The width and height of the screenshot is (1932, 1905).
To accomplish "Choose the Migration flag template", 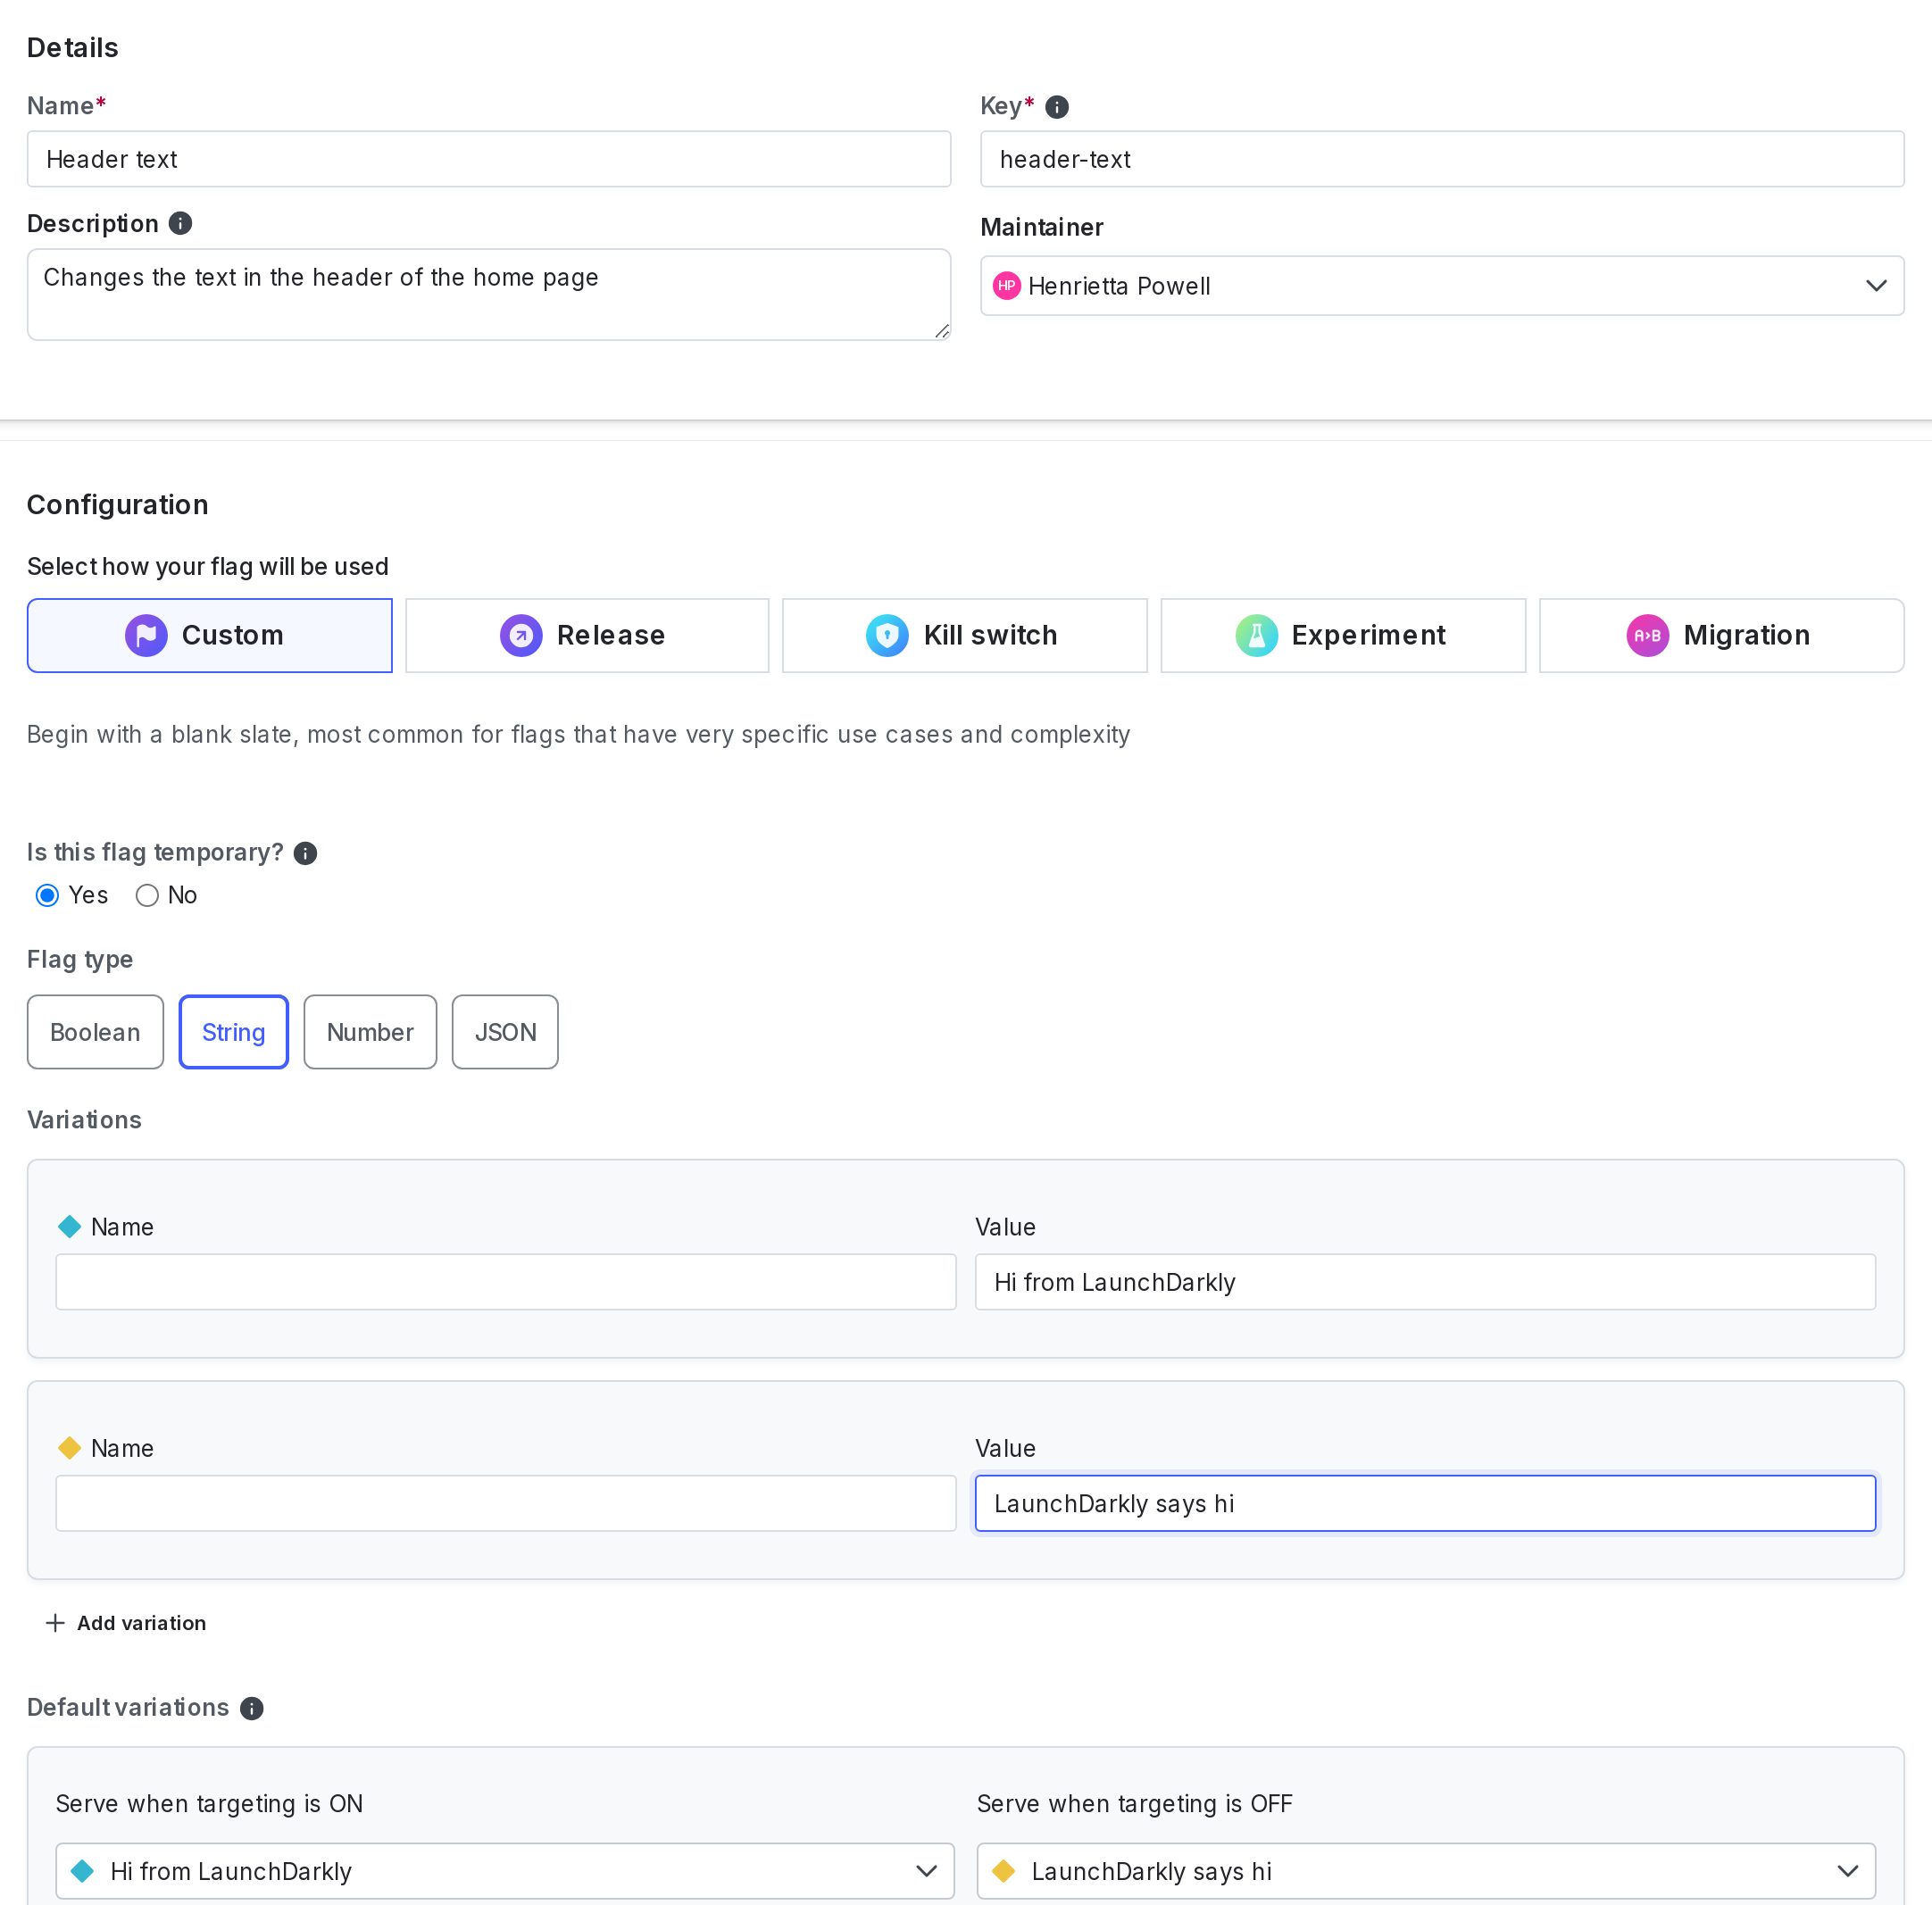I will click(1721, 636).
